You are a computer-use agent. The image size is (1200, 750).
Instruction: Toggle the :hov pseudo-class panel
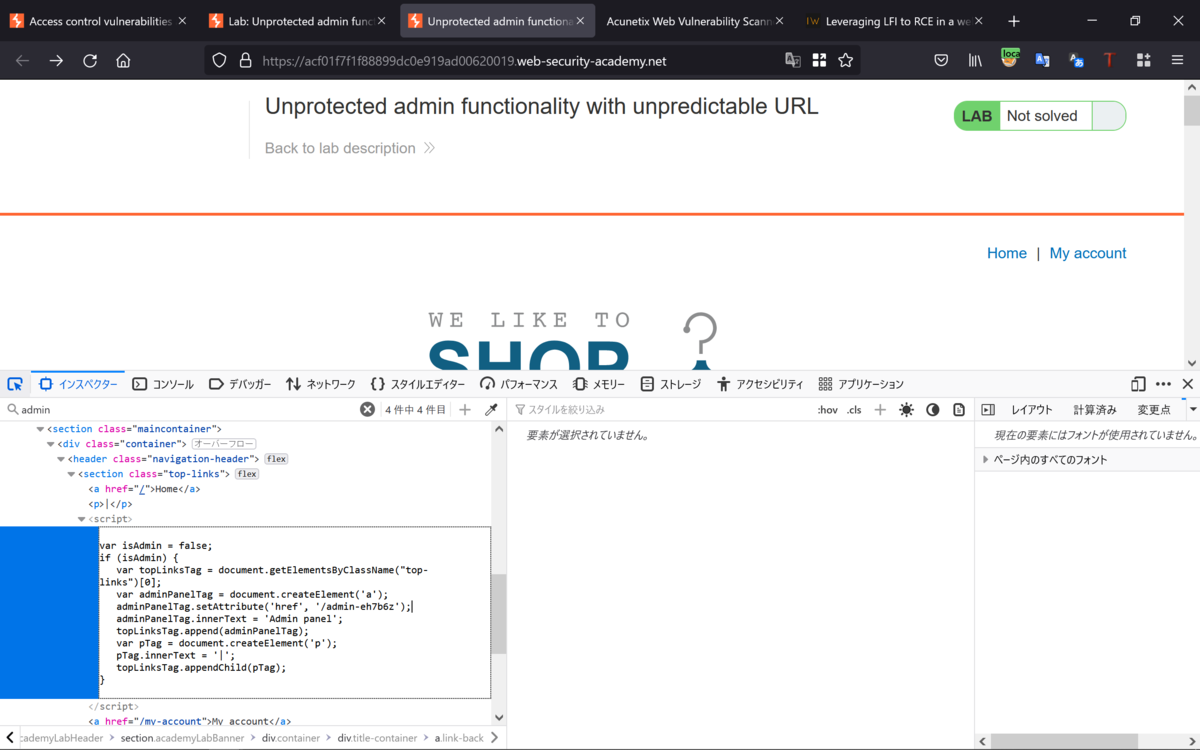tap(828, 410)
